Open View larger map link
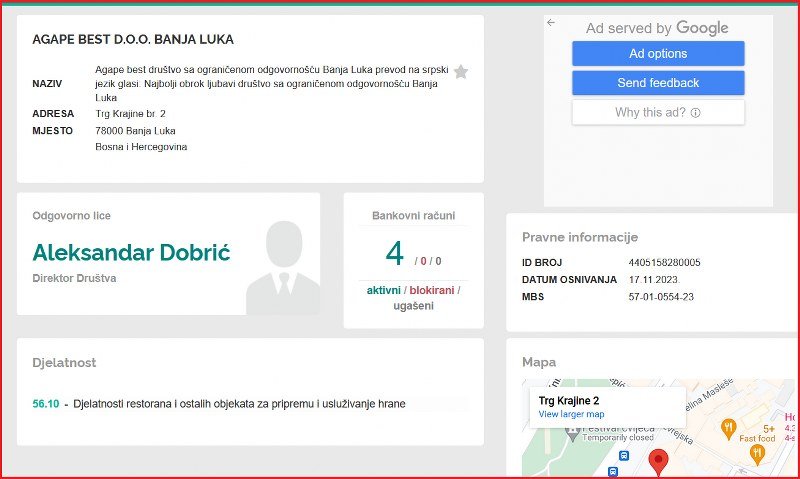Image resolution: width=800 pixels, height=479 pixels. (571, 414)
